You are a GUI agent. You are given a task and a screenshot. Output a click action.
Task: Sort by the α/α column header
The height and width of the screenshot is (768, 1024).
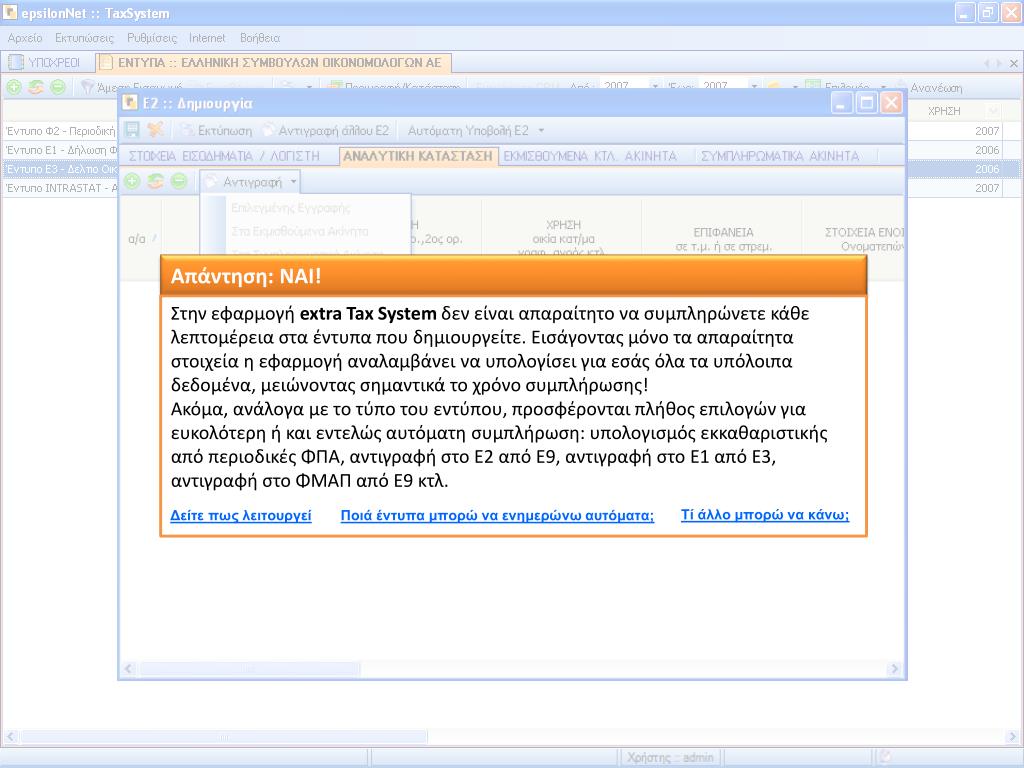[x=140, y=238]
